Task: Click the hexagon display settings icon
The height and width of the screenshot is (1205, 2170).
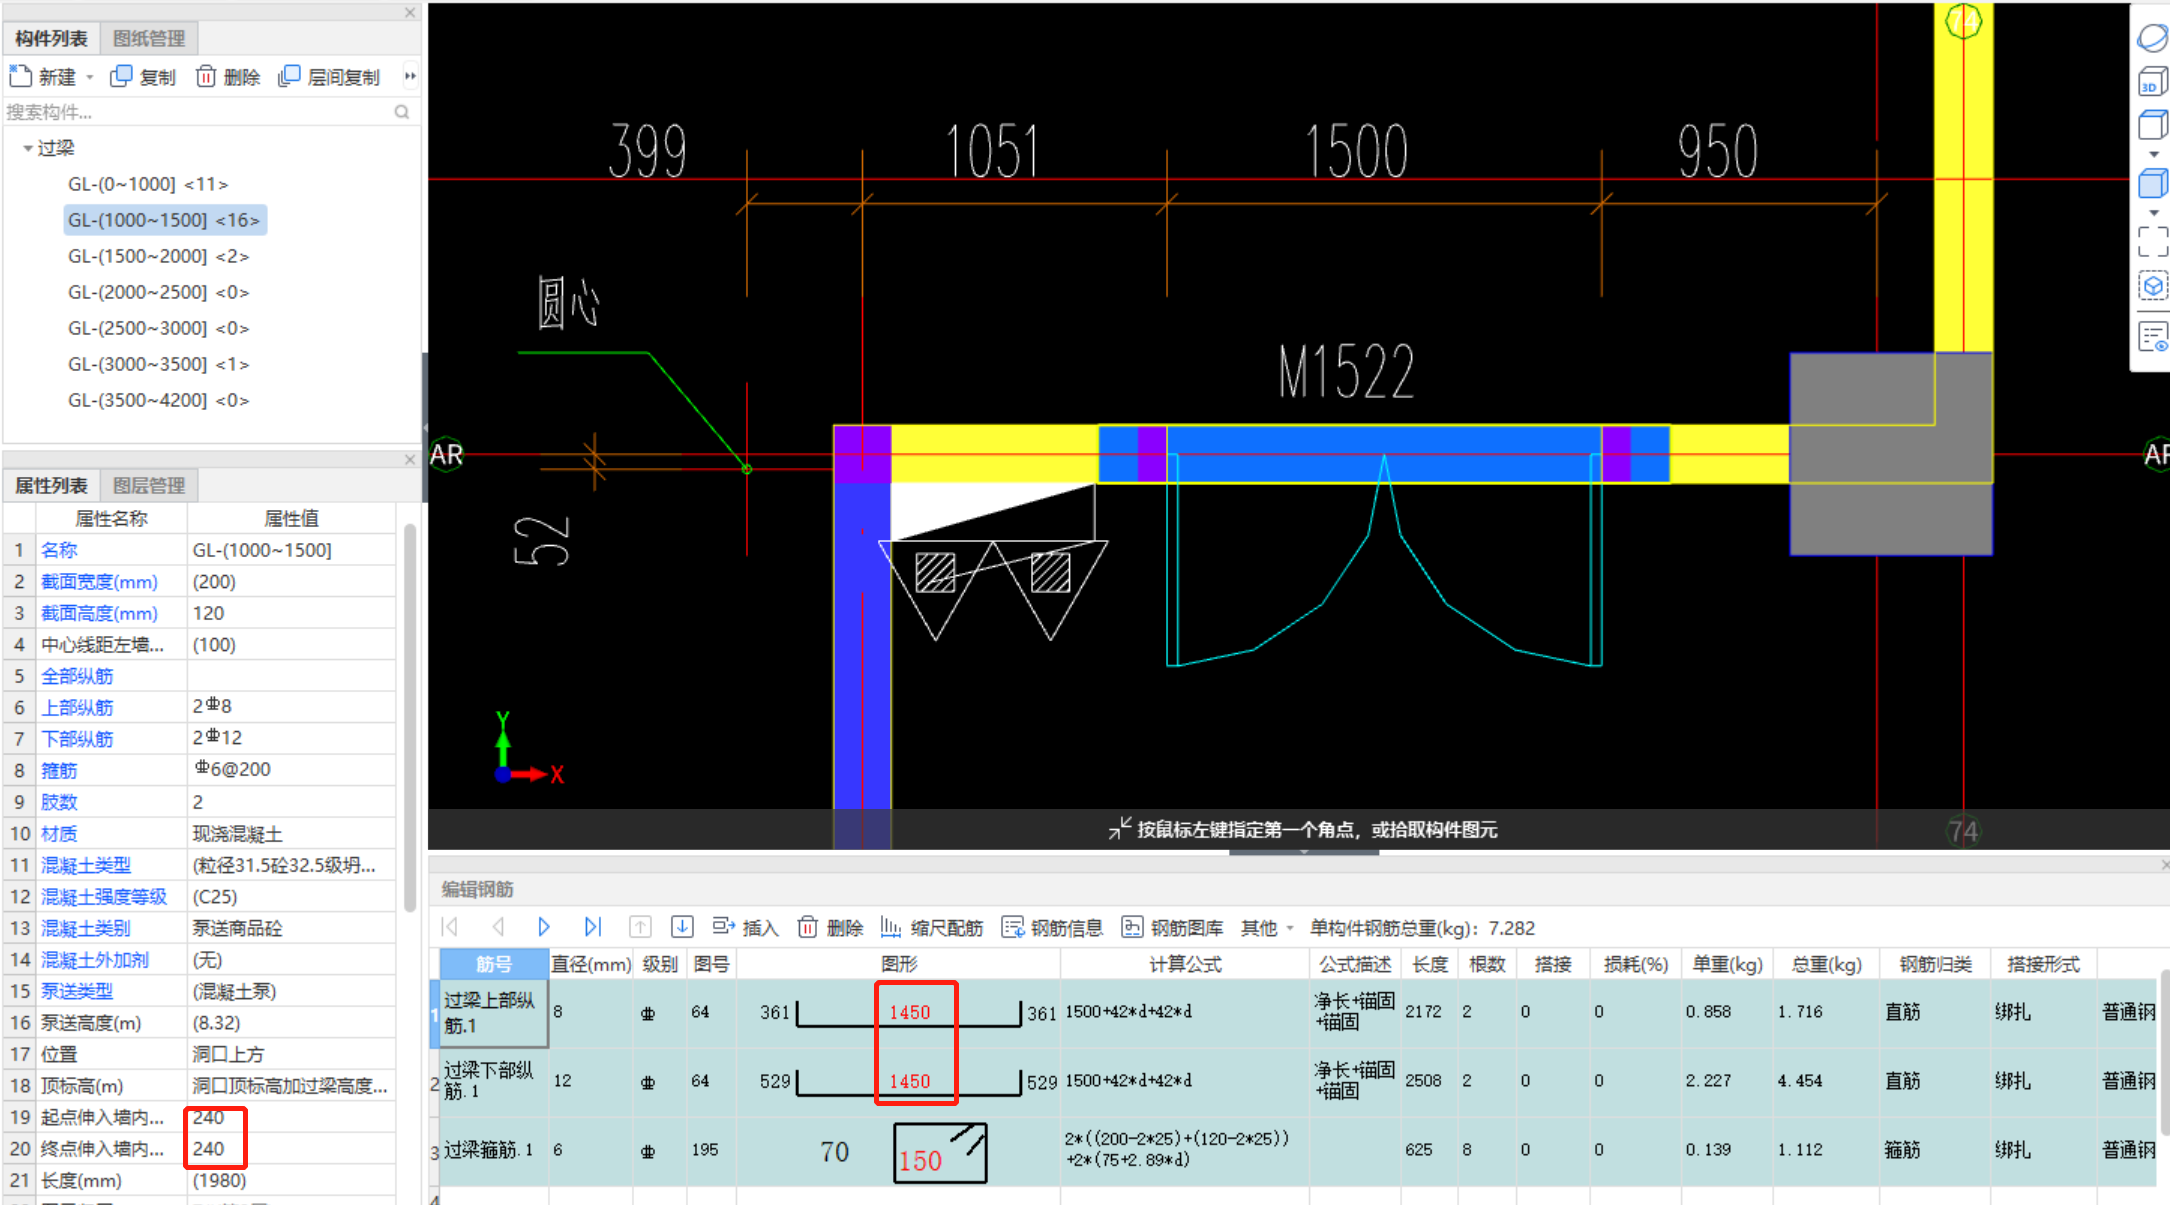Action: 2152,286
